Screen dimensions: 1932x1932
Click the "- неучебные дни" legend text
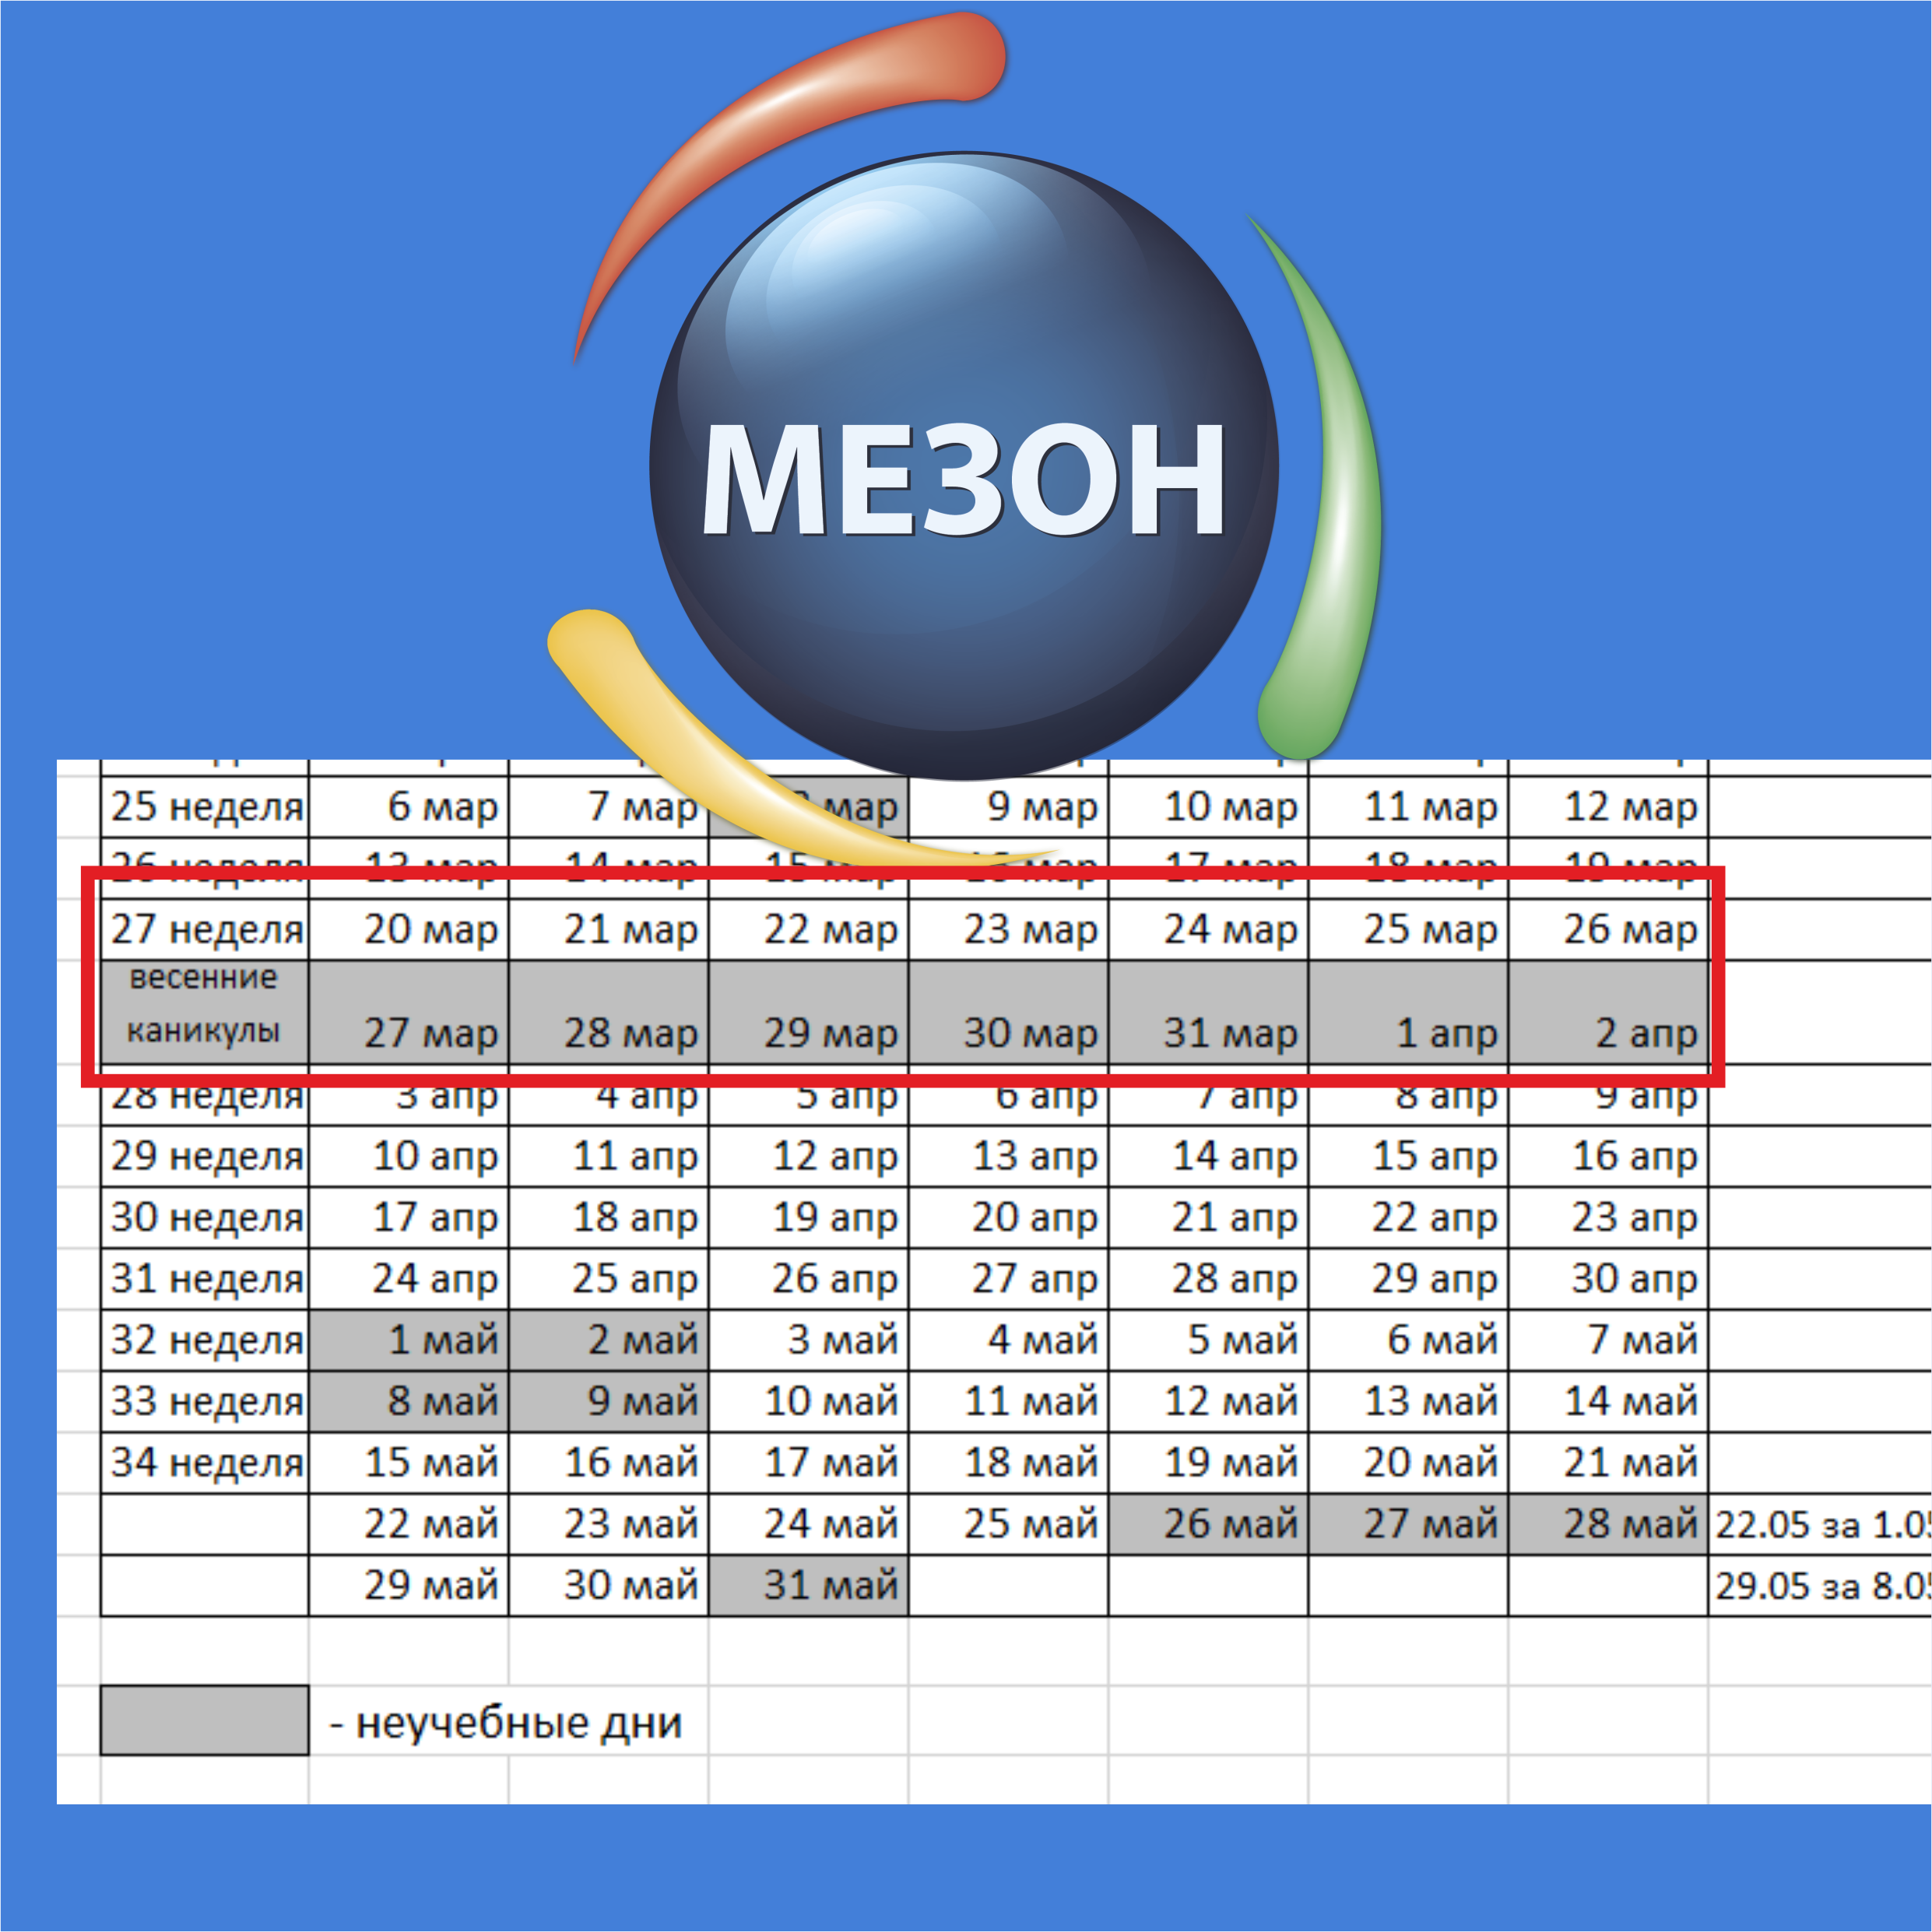[x=506, y=1722]
